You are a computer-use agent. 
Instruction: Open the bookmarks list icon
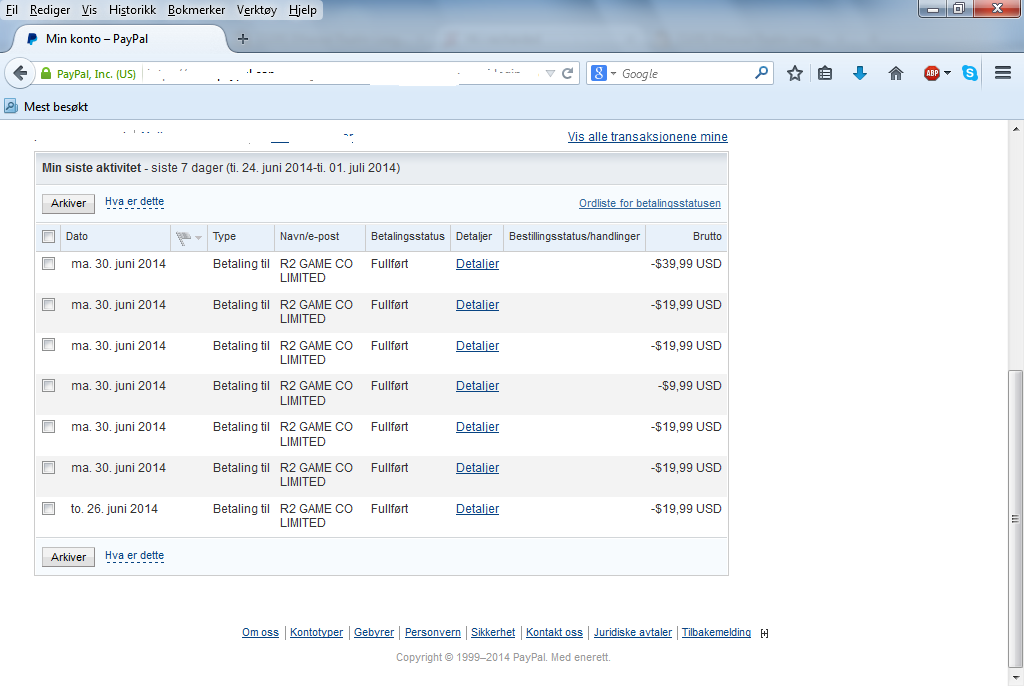(825, 73)
